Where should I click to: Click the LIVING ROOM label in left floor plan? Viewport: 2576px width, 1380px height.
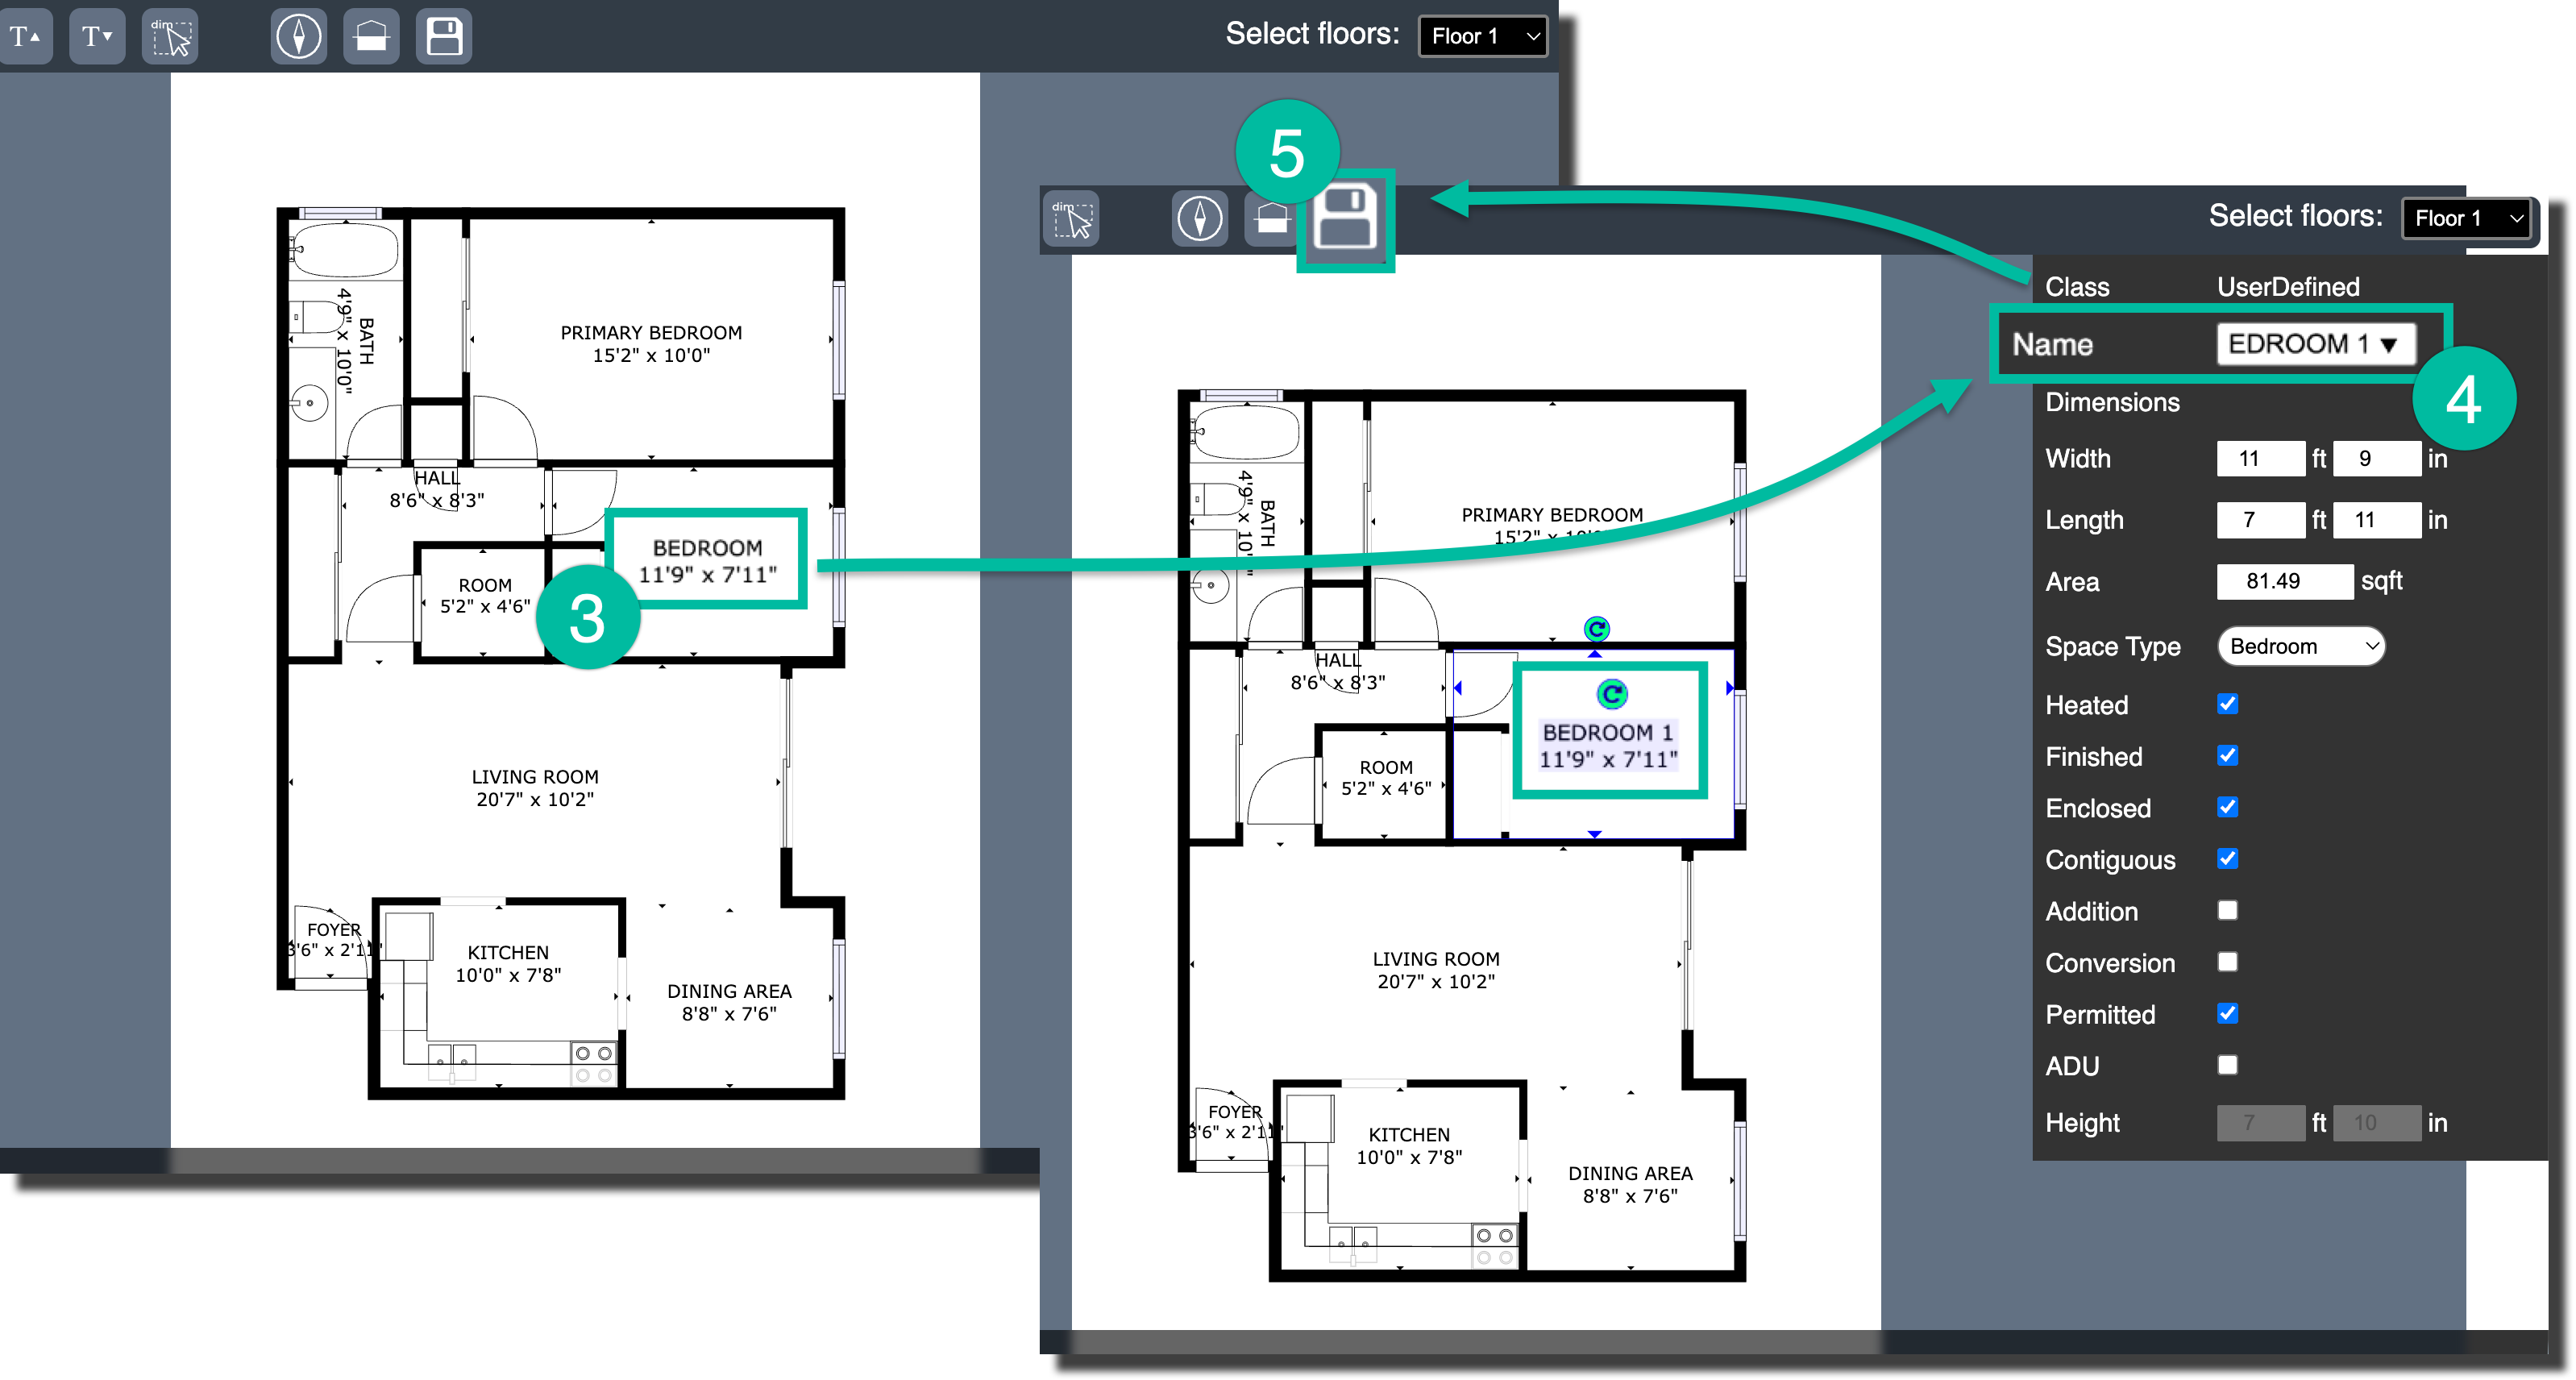coord(535,788)
